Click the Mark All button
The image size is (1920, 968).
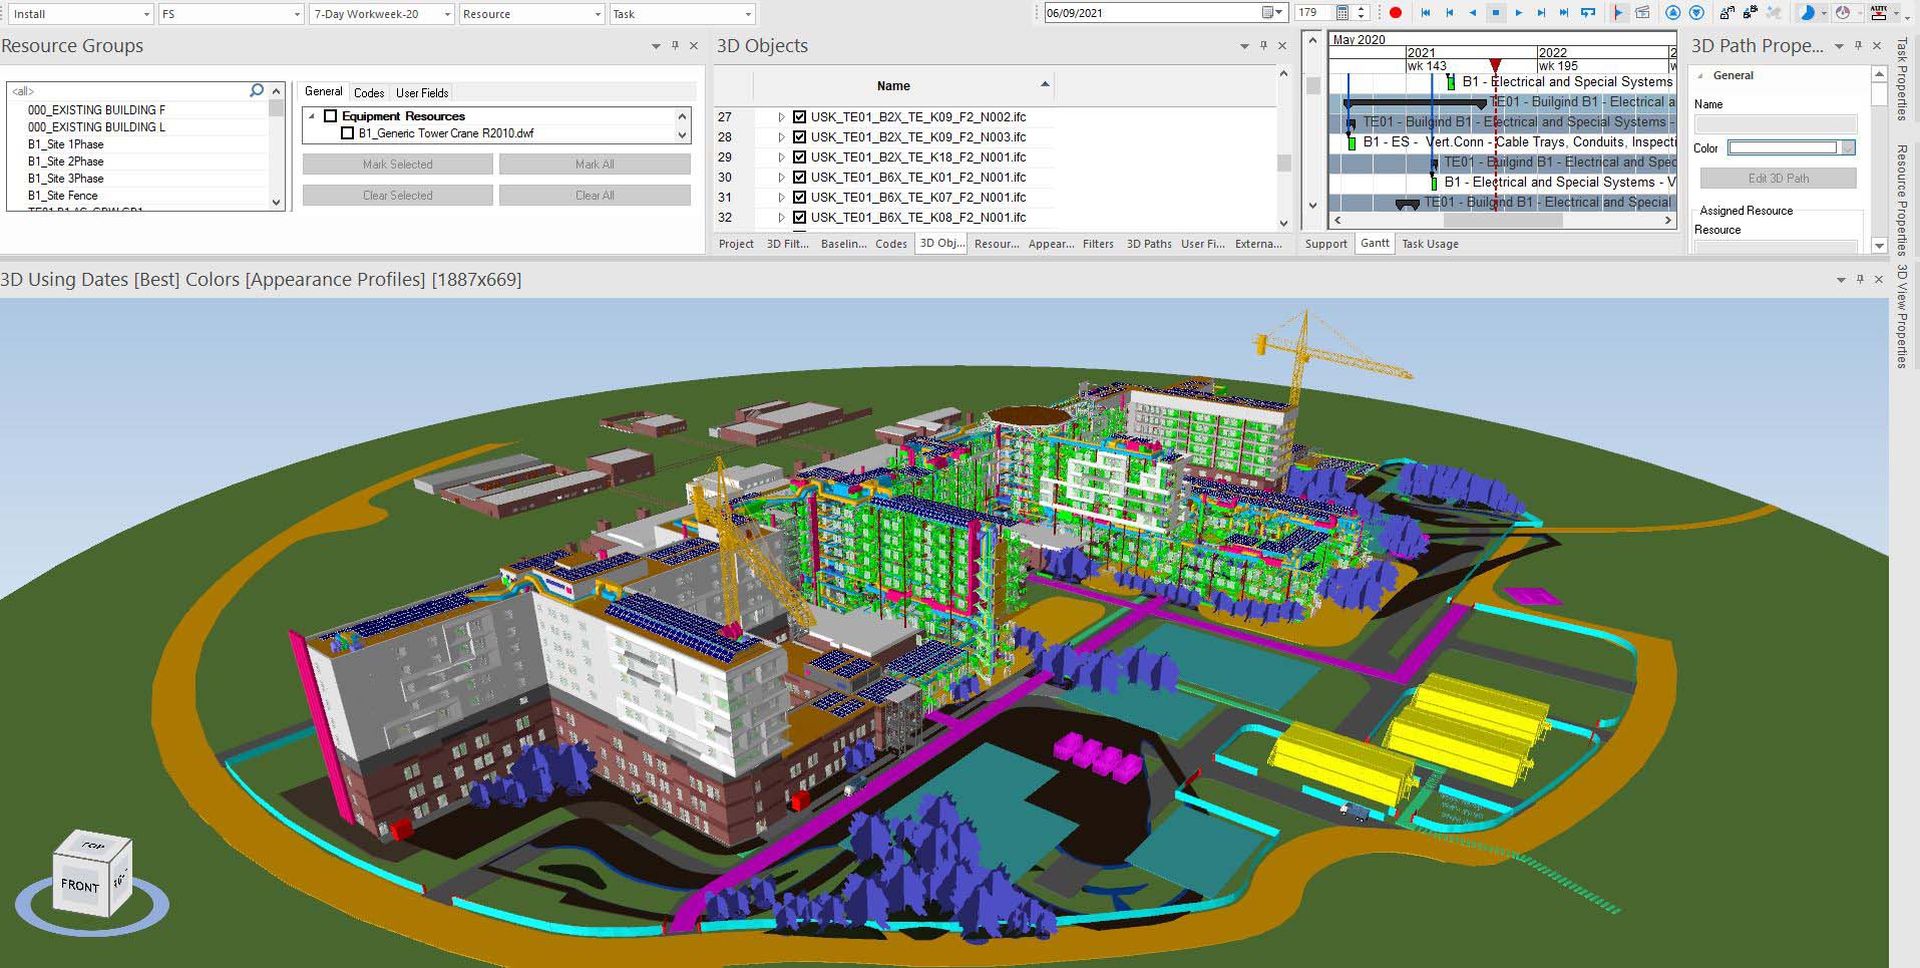594,164
